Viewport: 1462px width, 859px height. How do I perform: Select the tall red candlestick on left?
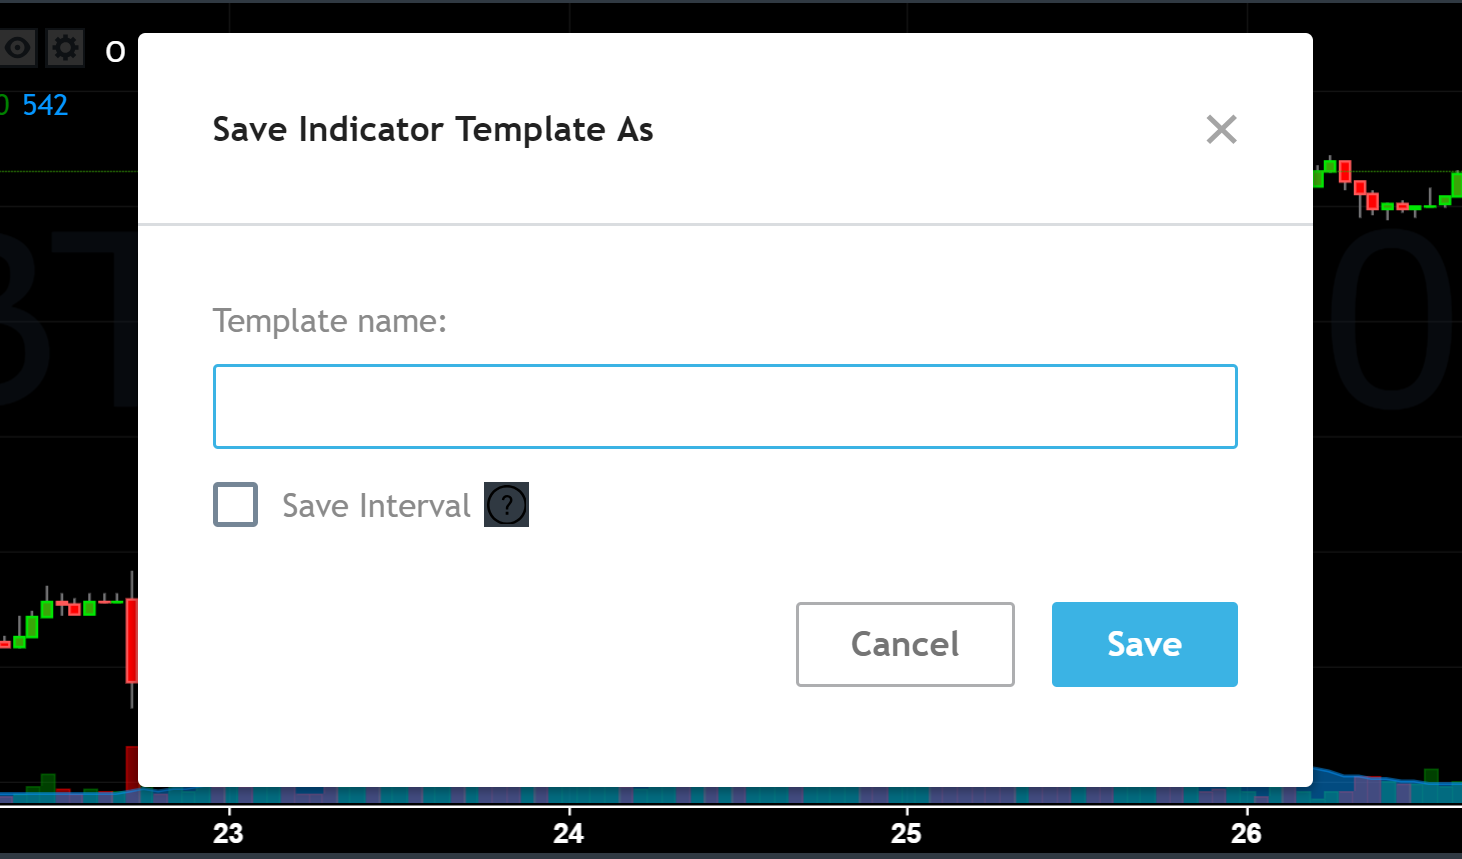132,640
